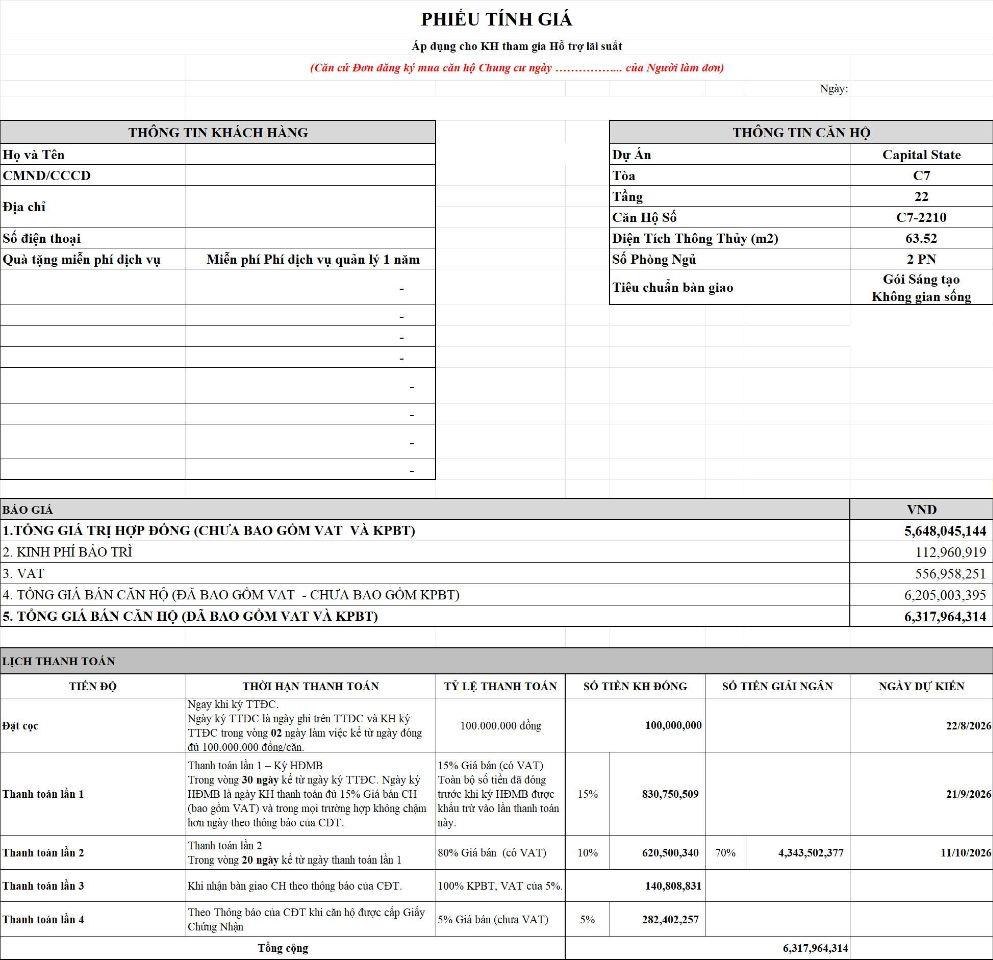Click the 'VND' column header
Screen dimensions: 993x960
921,509
